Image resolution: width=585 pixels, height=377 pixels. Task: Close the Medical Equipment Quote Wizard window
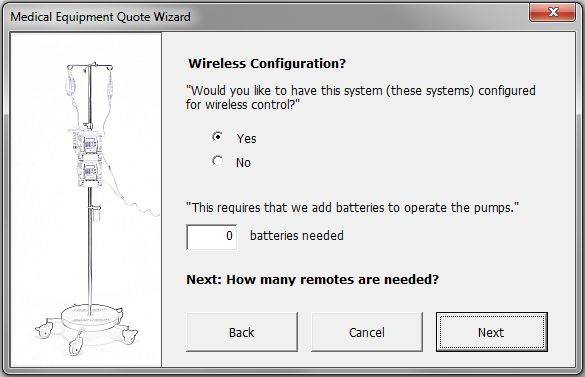coord(553,12)
